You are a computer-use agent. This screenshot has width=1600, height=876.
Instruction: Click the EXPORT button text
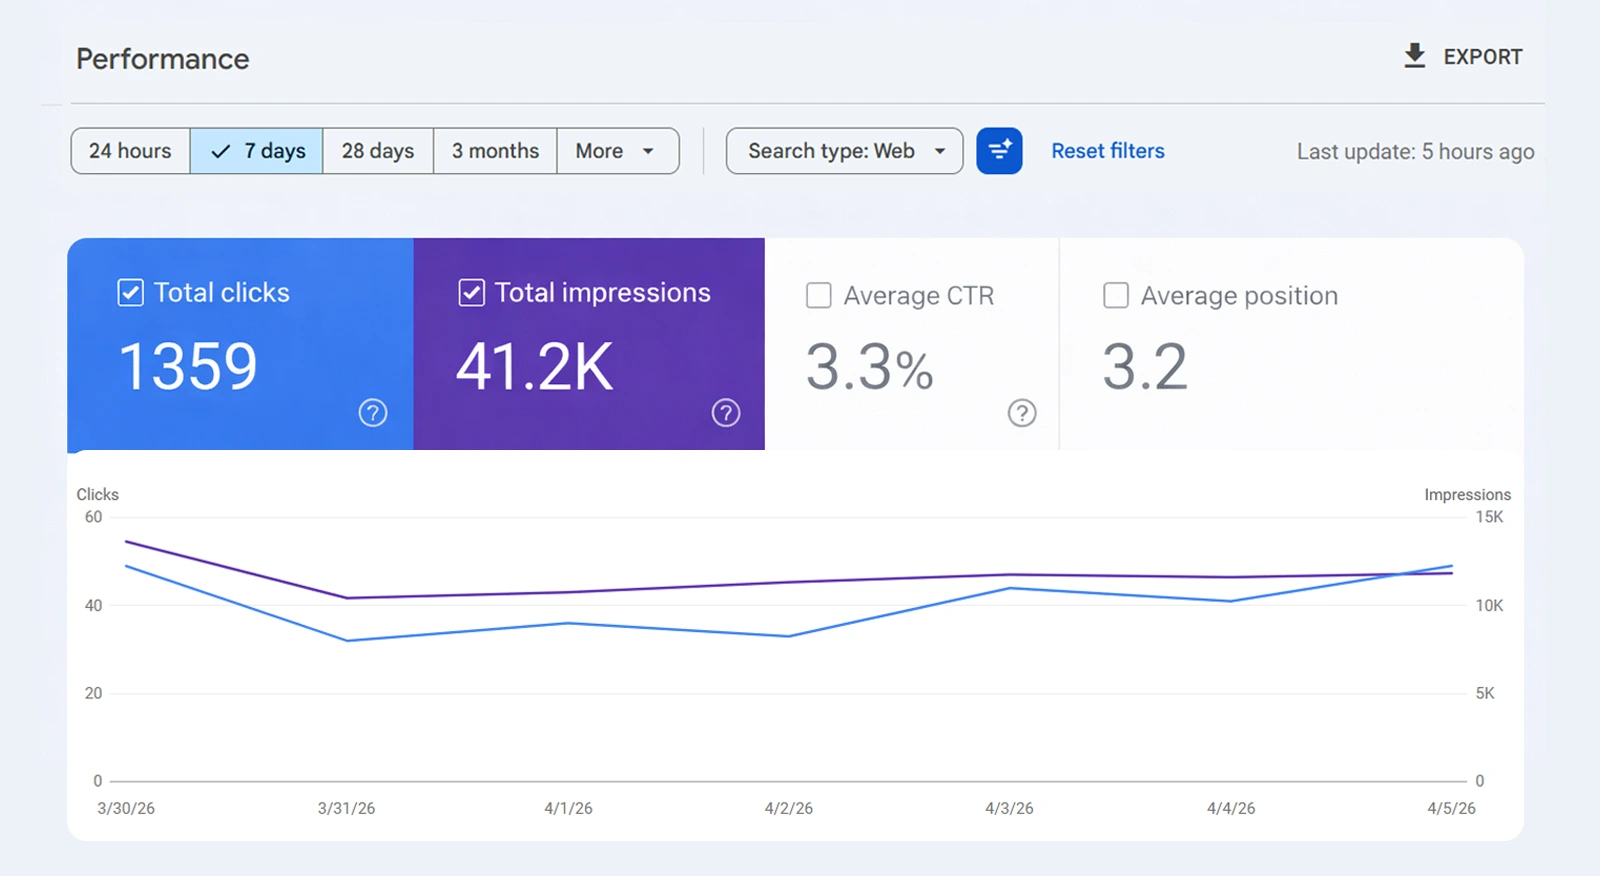click(1482, 57)
